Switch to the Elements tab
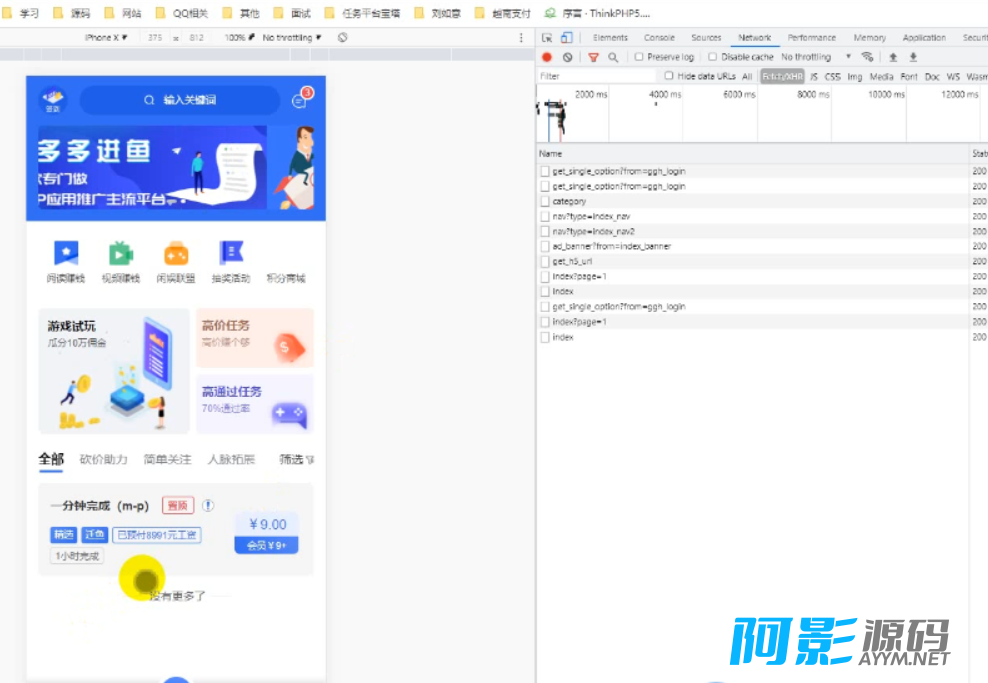 [x=610, y=38]
